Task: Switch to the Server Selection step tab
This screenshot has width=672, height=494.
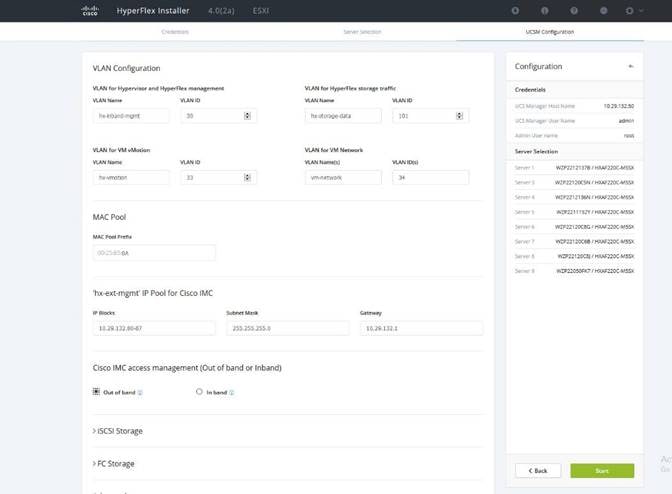Action: pos(362,32)
